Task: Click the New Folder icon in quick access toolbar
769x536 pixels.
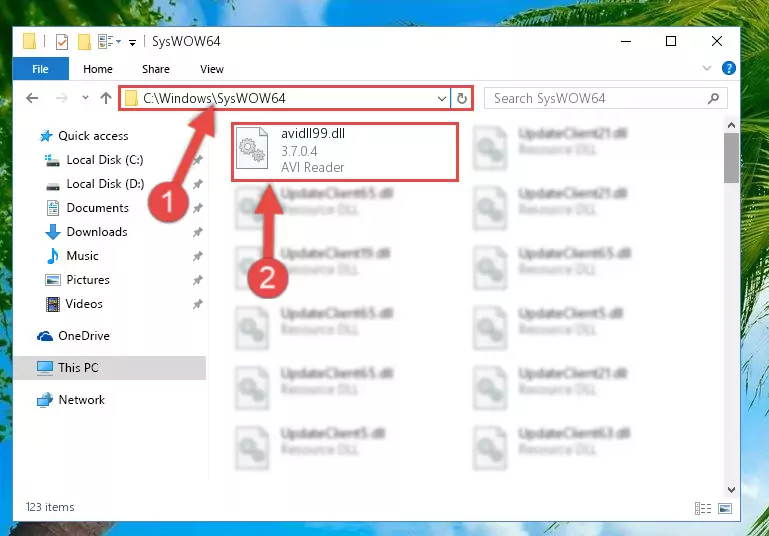Action: pyautogui.click(x=84, y=42)
